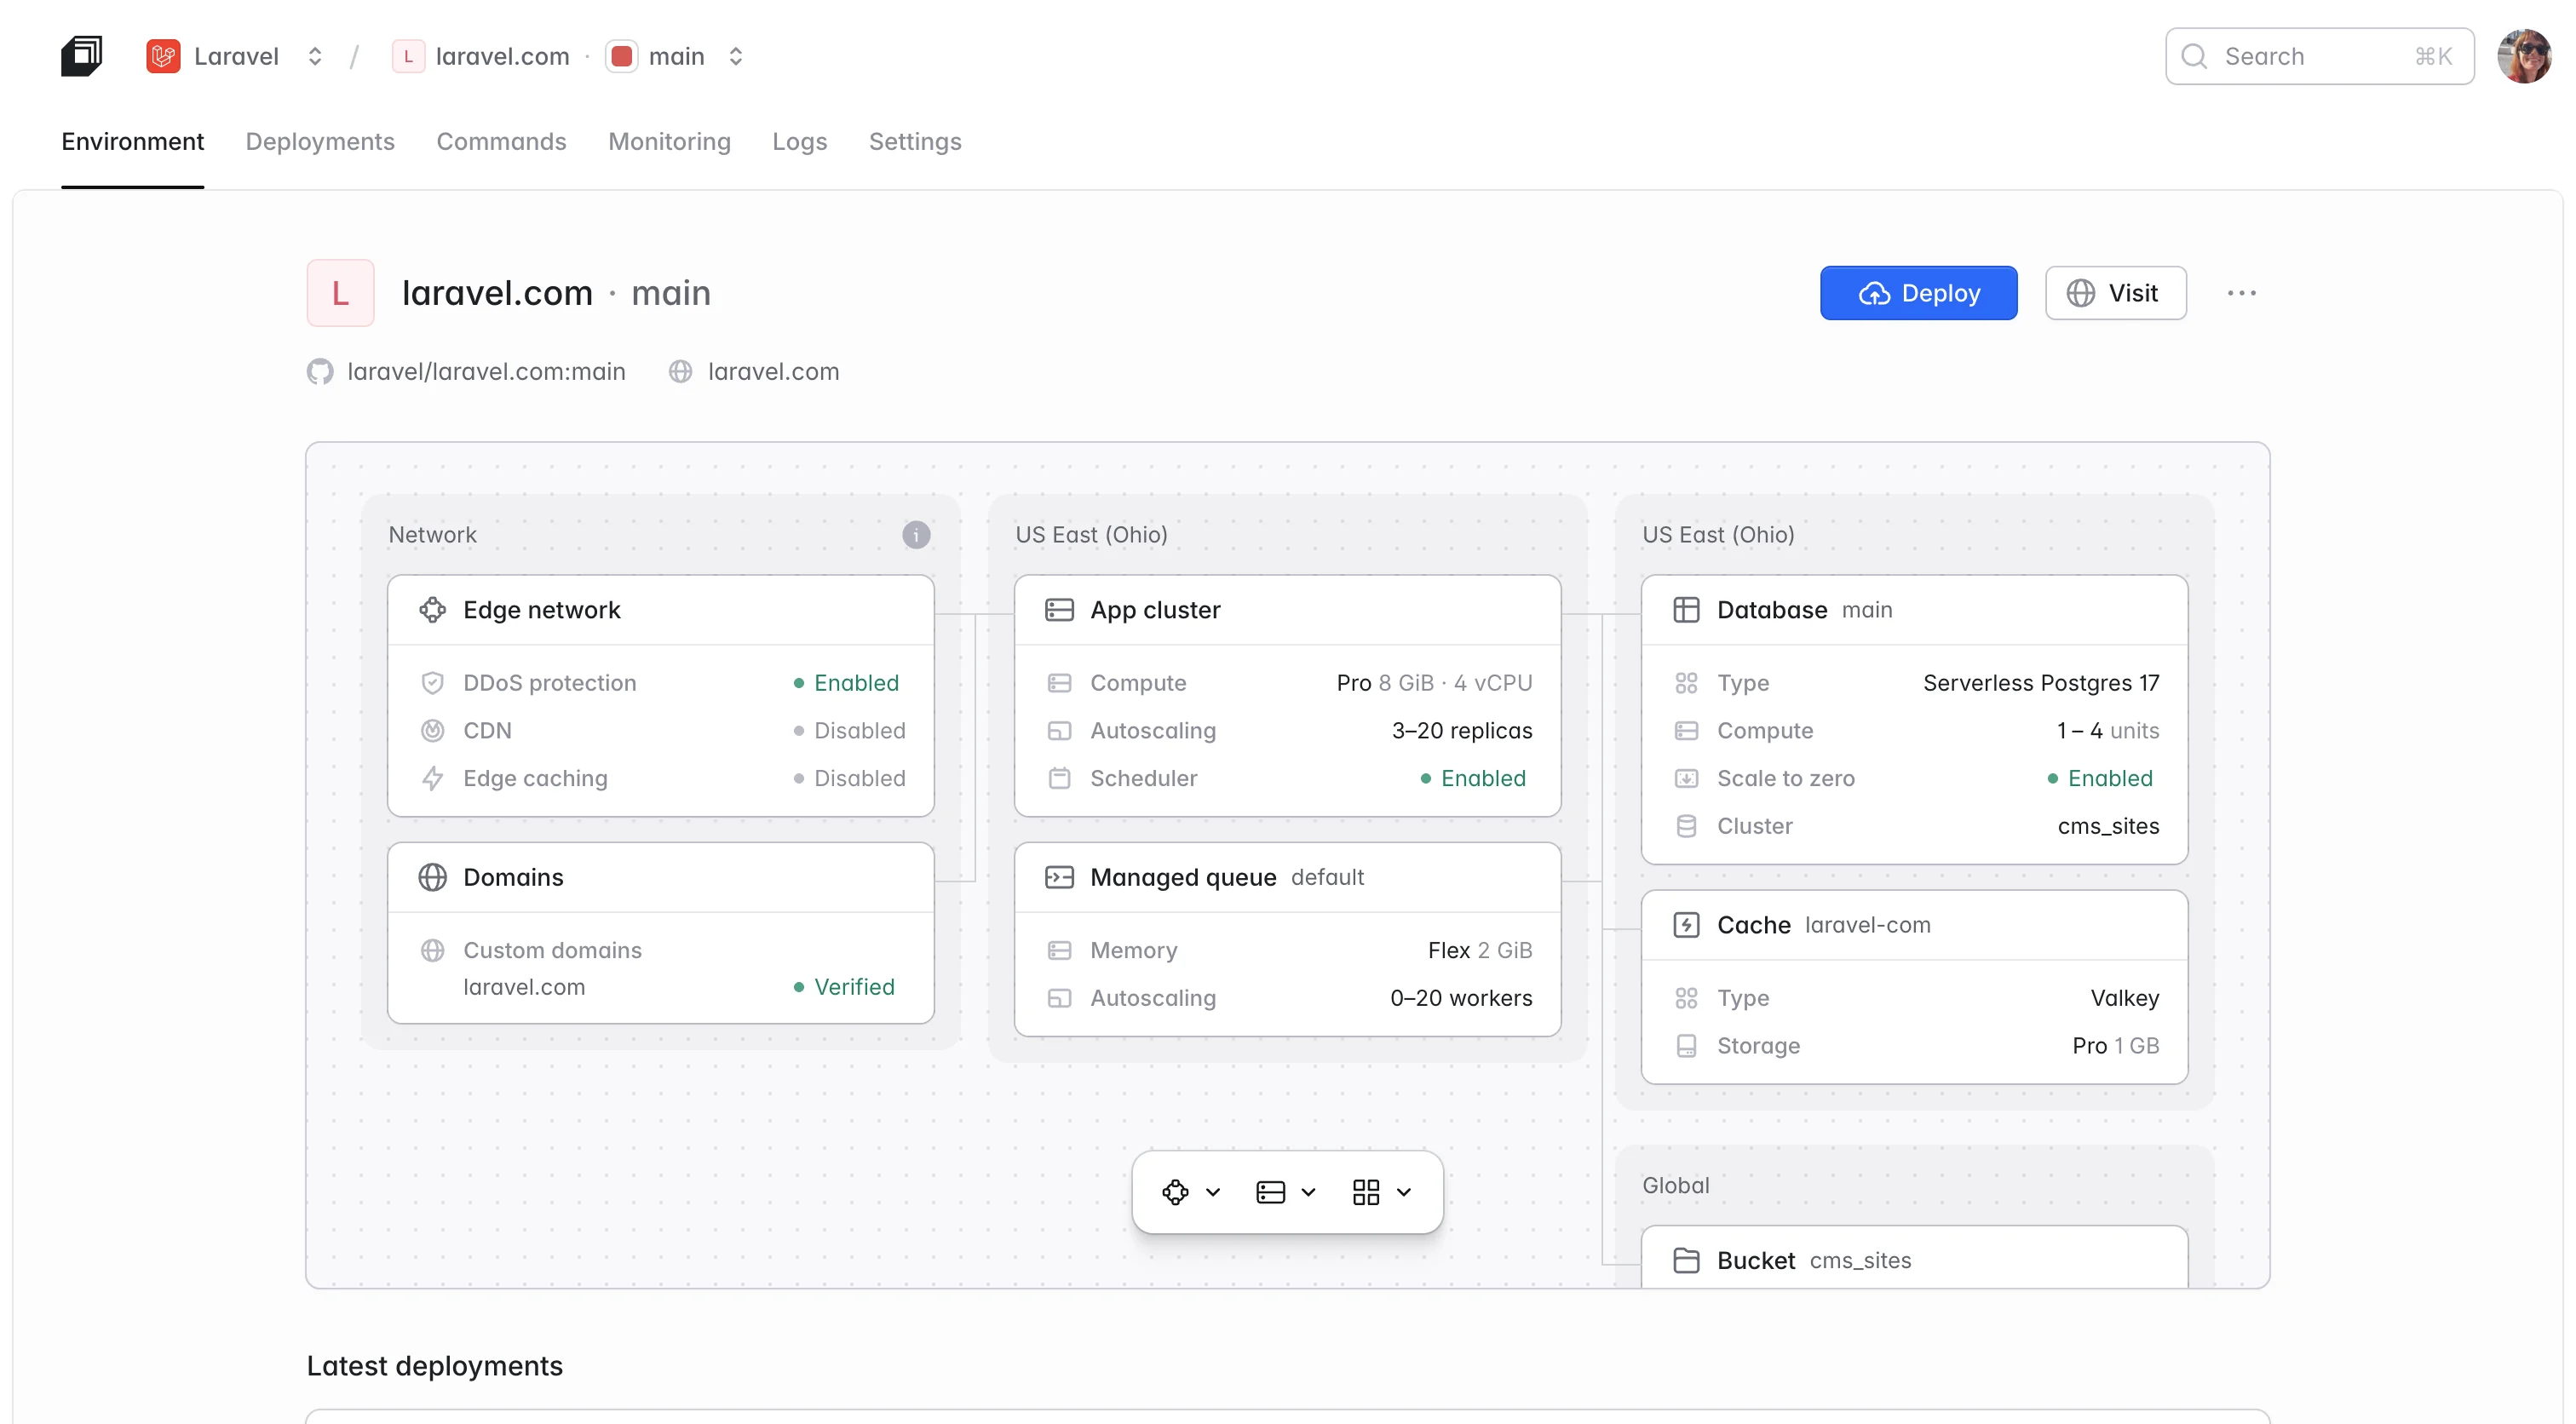Click the Visit button
The width and height of the screenshot is (2576, 1424).
coord(2115,293)
